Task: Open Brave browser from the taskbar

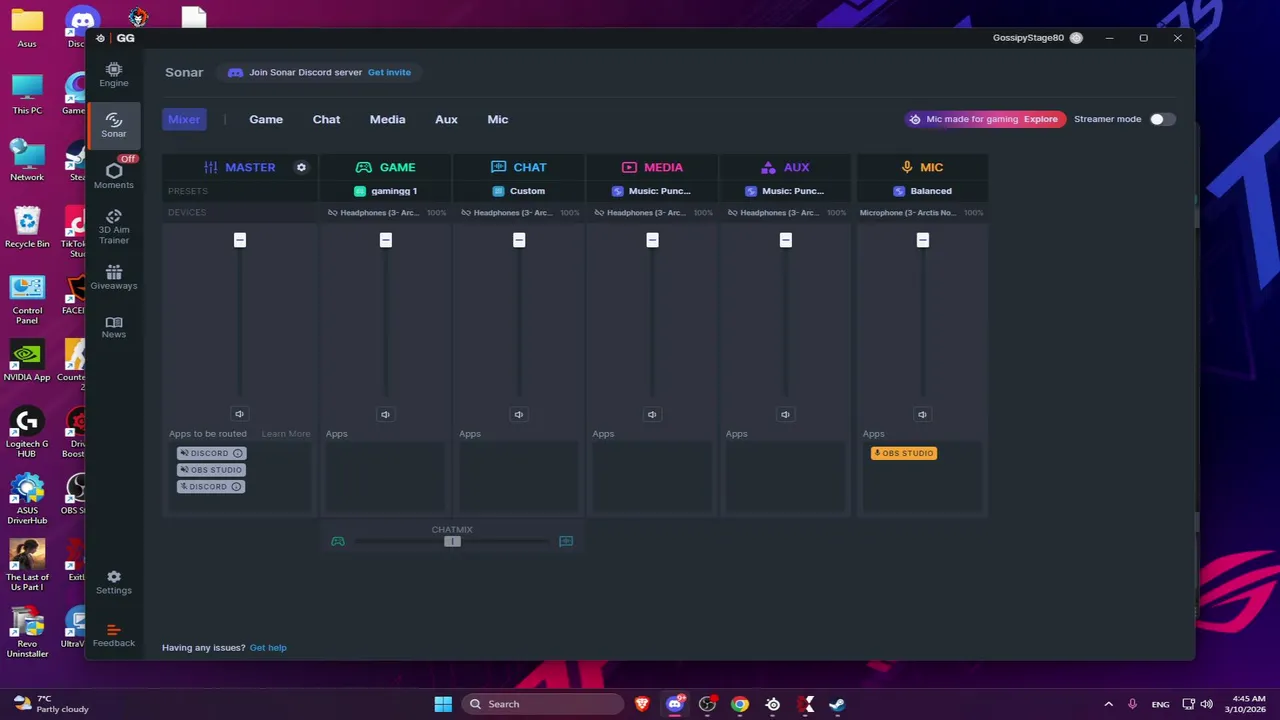Action: (x=642, y=704)
